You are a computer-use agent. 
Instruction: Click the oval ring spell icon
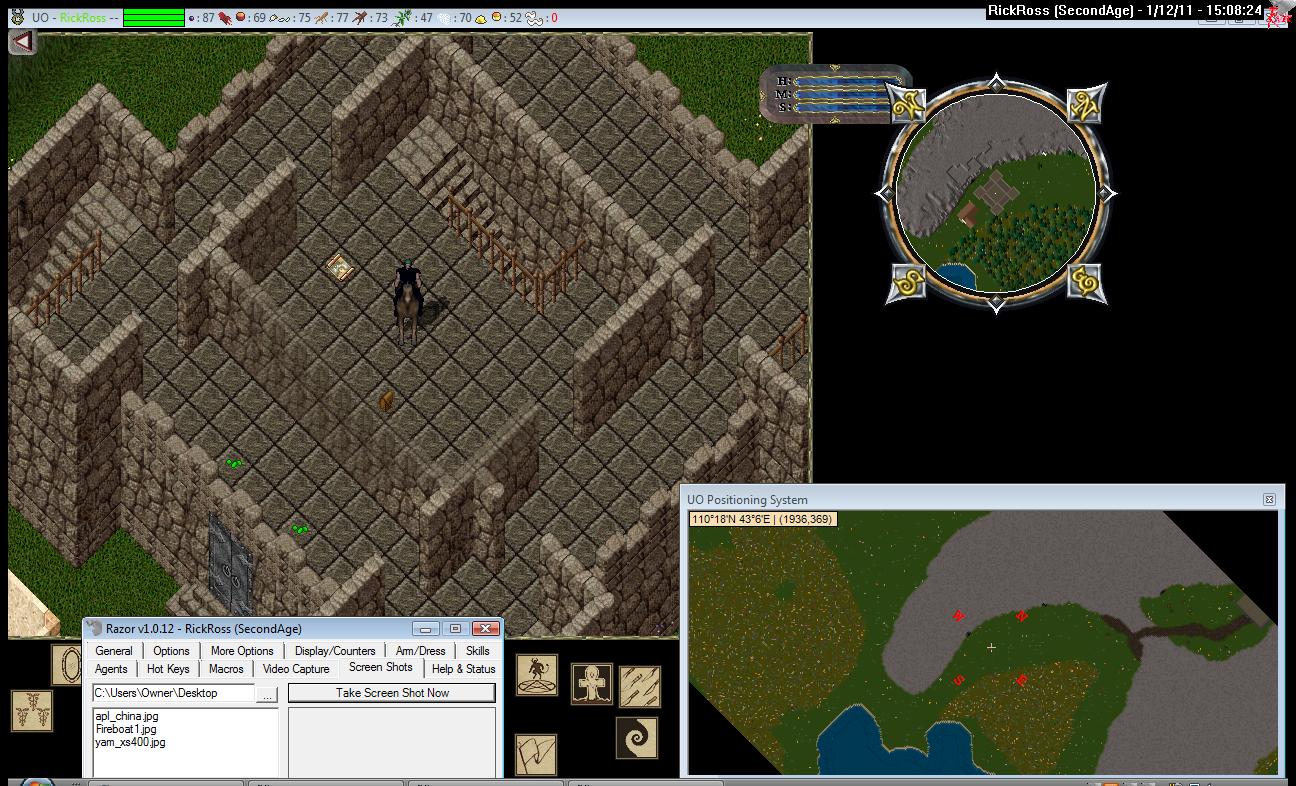(x=68, y=665)
